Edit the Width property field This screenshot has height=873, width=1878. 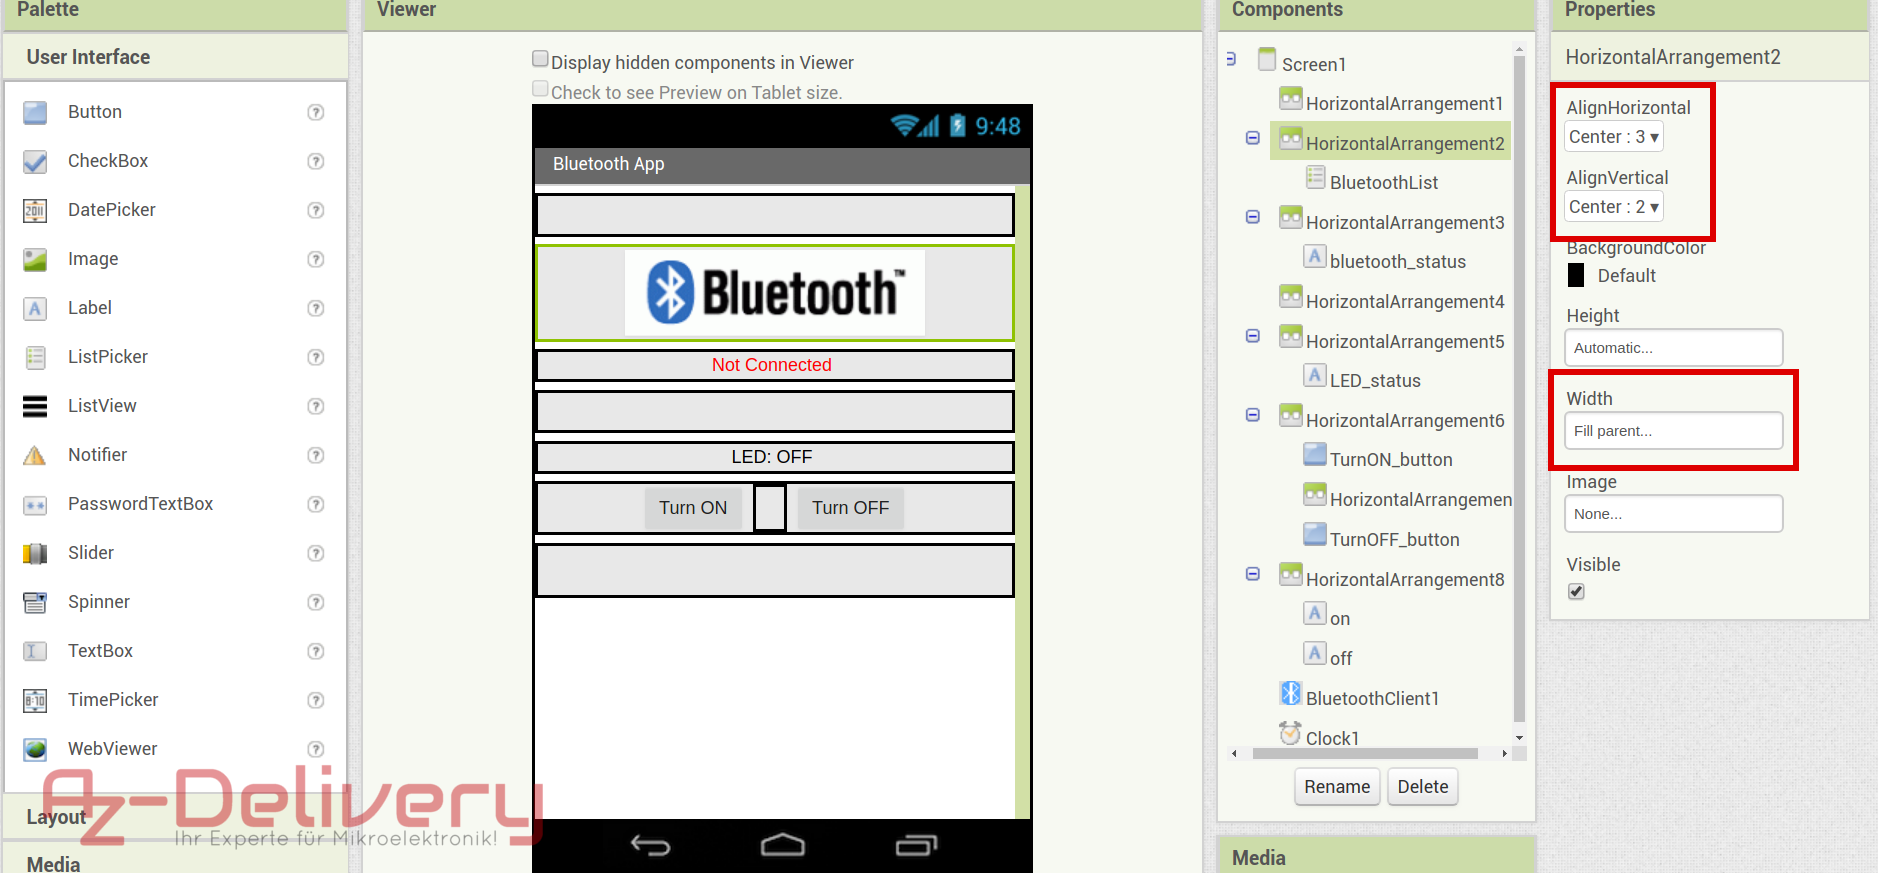[1673, 431]
